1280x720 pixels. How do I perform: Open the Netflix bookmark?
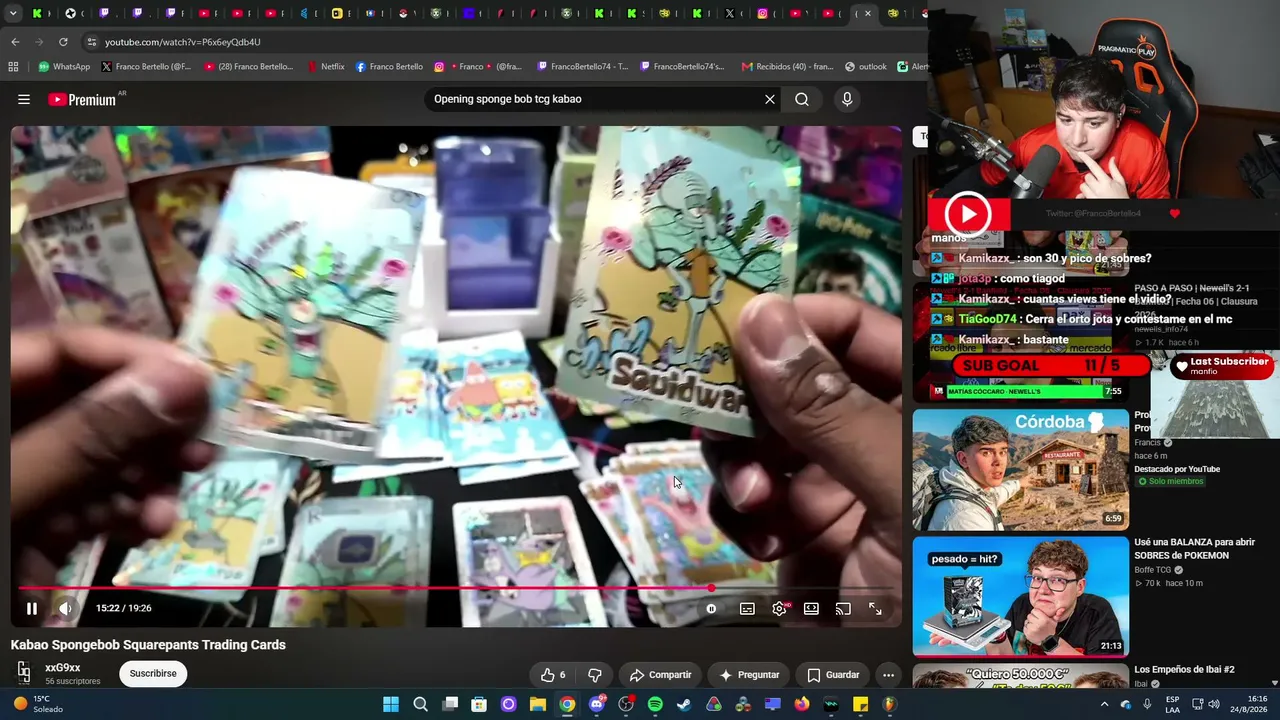[x=324, y=67]
